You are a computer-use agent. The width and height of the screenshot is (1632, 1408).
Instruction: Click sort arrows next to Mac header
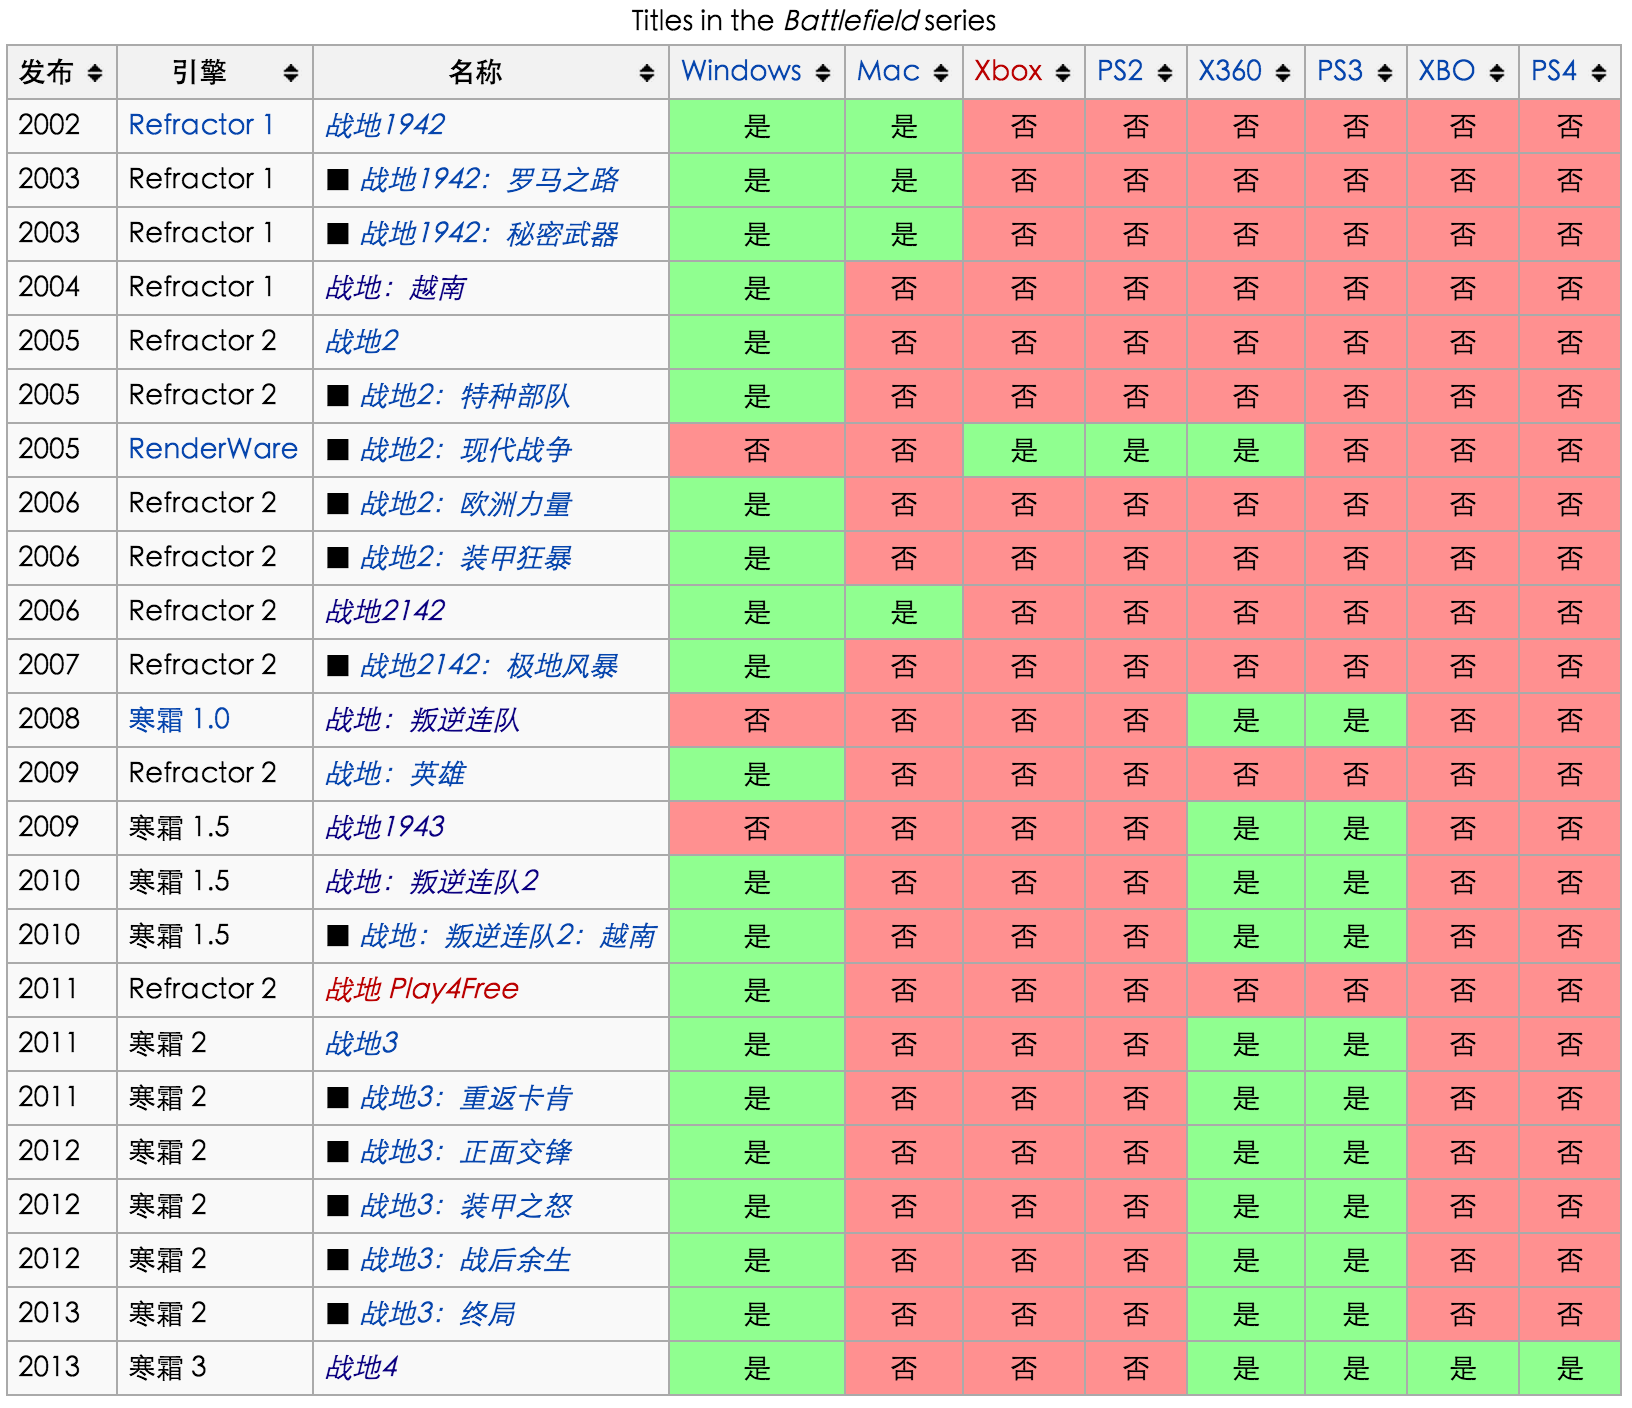coord(940,73)
